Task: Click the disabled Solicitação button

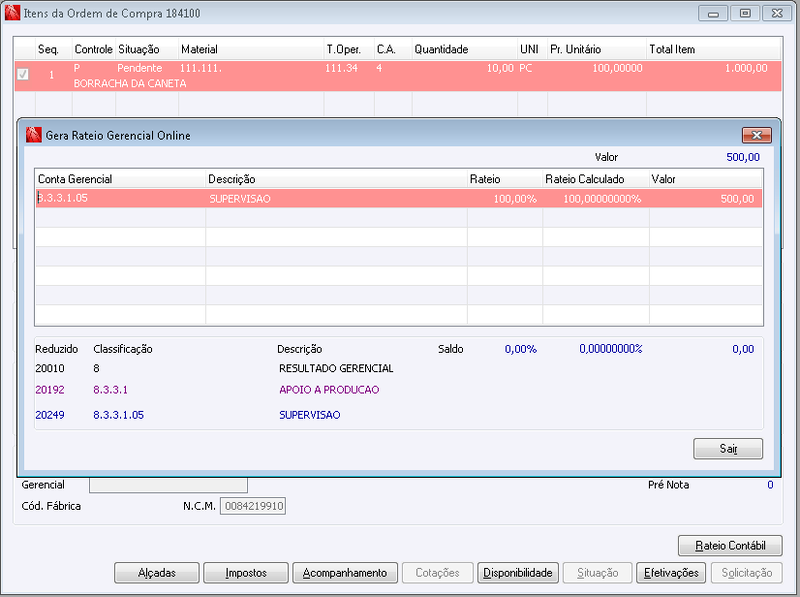Action: pyautogui.click(x=746, y=573)
